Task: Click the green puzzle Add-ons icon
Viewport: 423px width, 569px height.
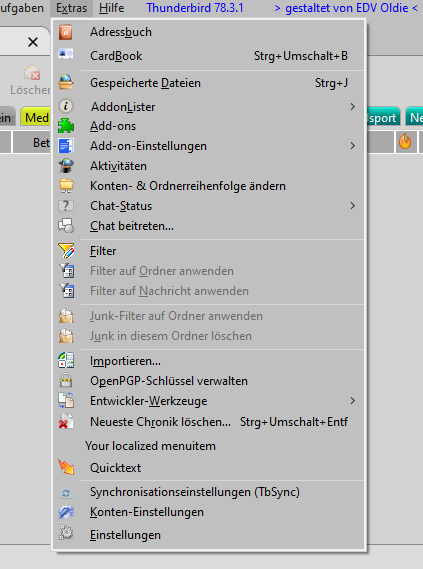Action: [x=66, y=126]
